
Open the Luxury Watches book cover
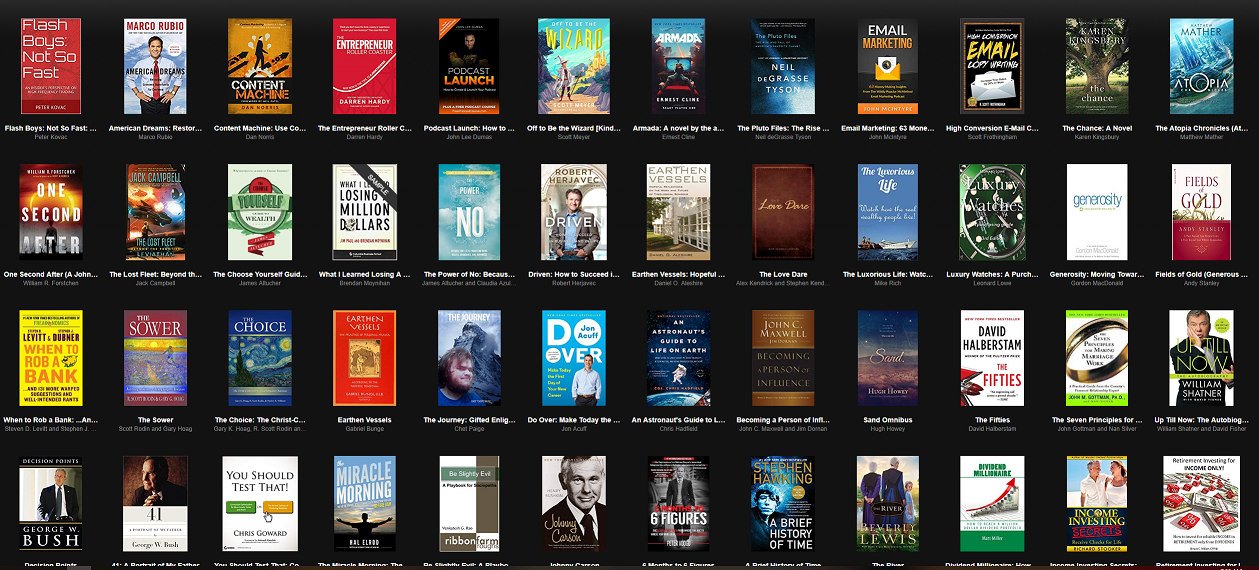click(992, 212)
